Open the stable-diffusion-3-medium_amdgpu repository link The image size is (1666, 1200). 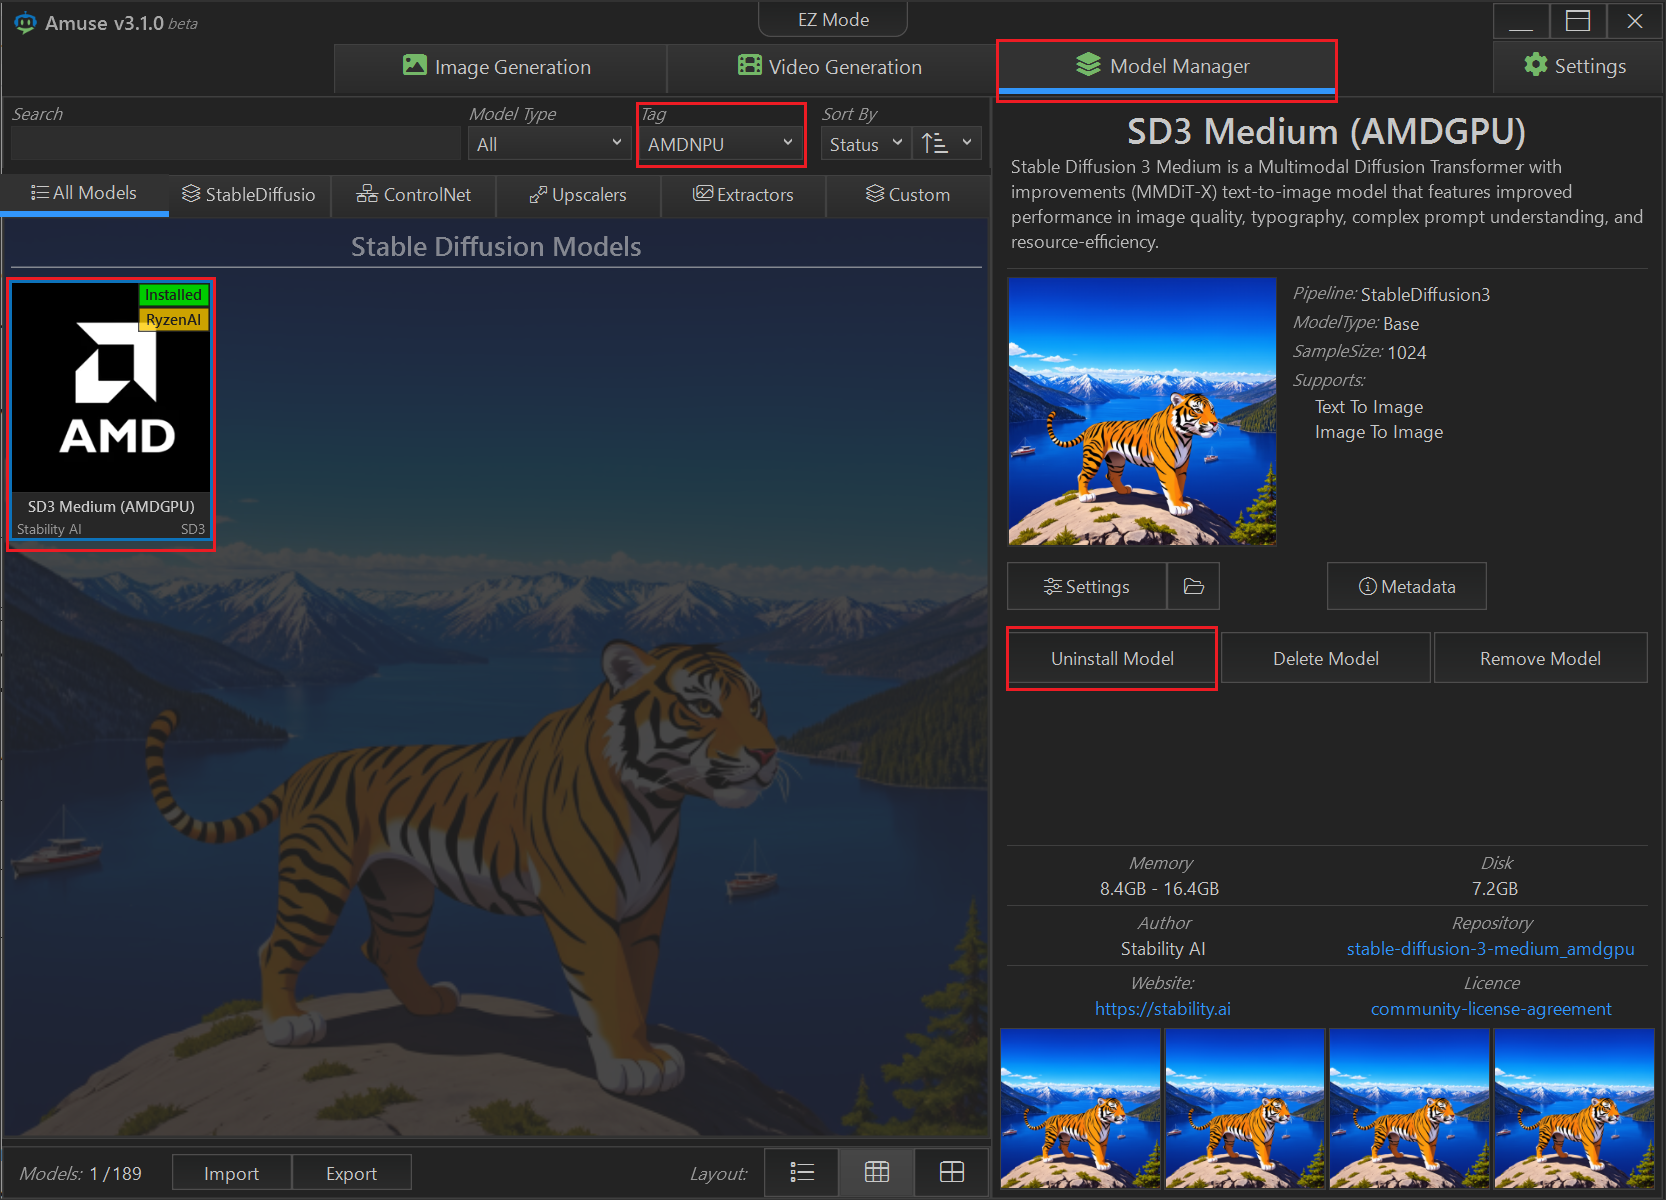[x=1490, y=949]
